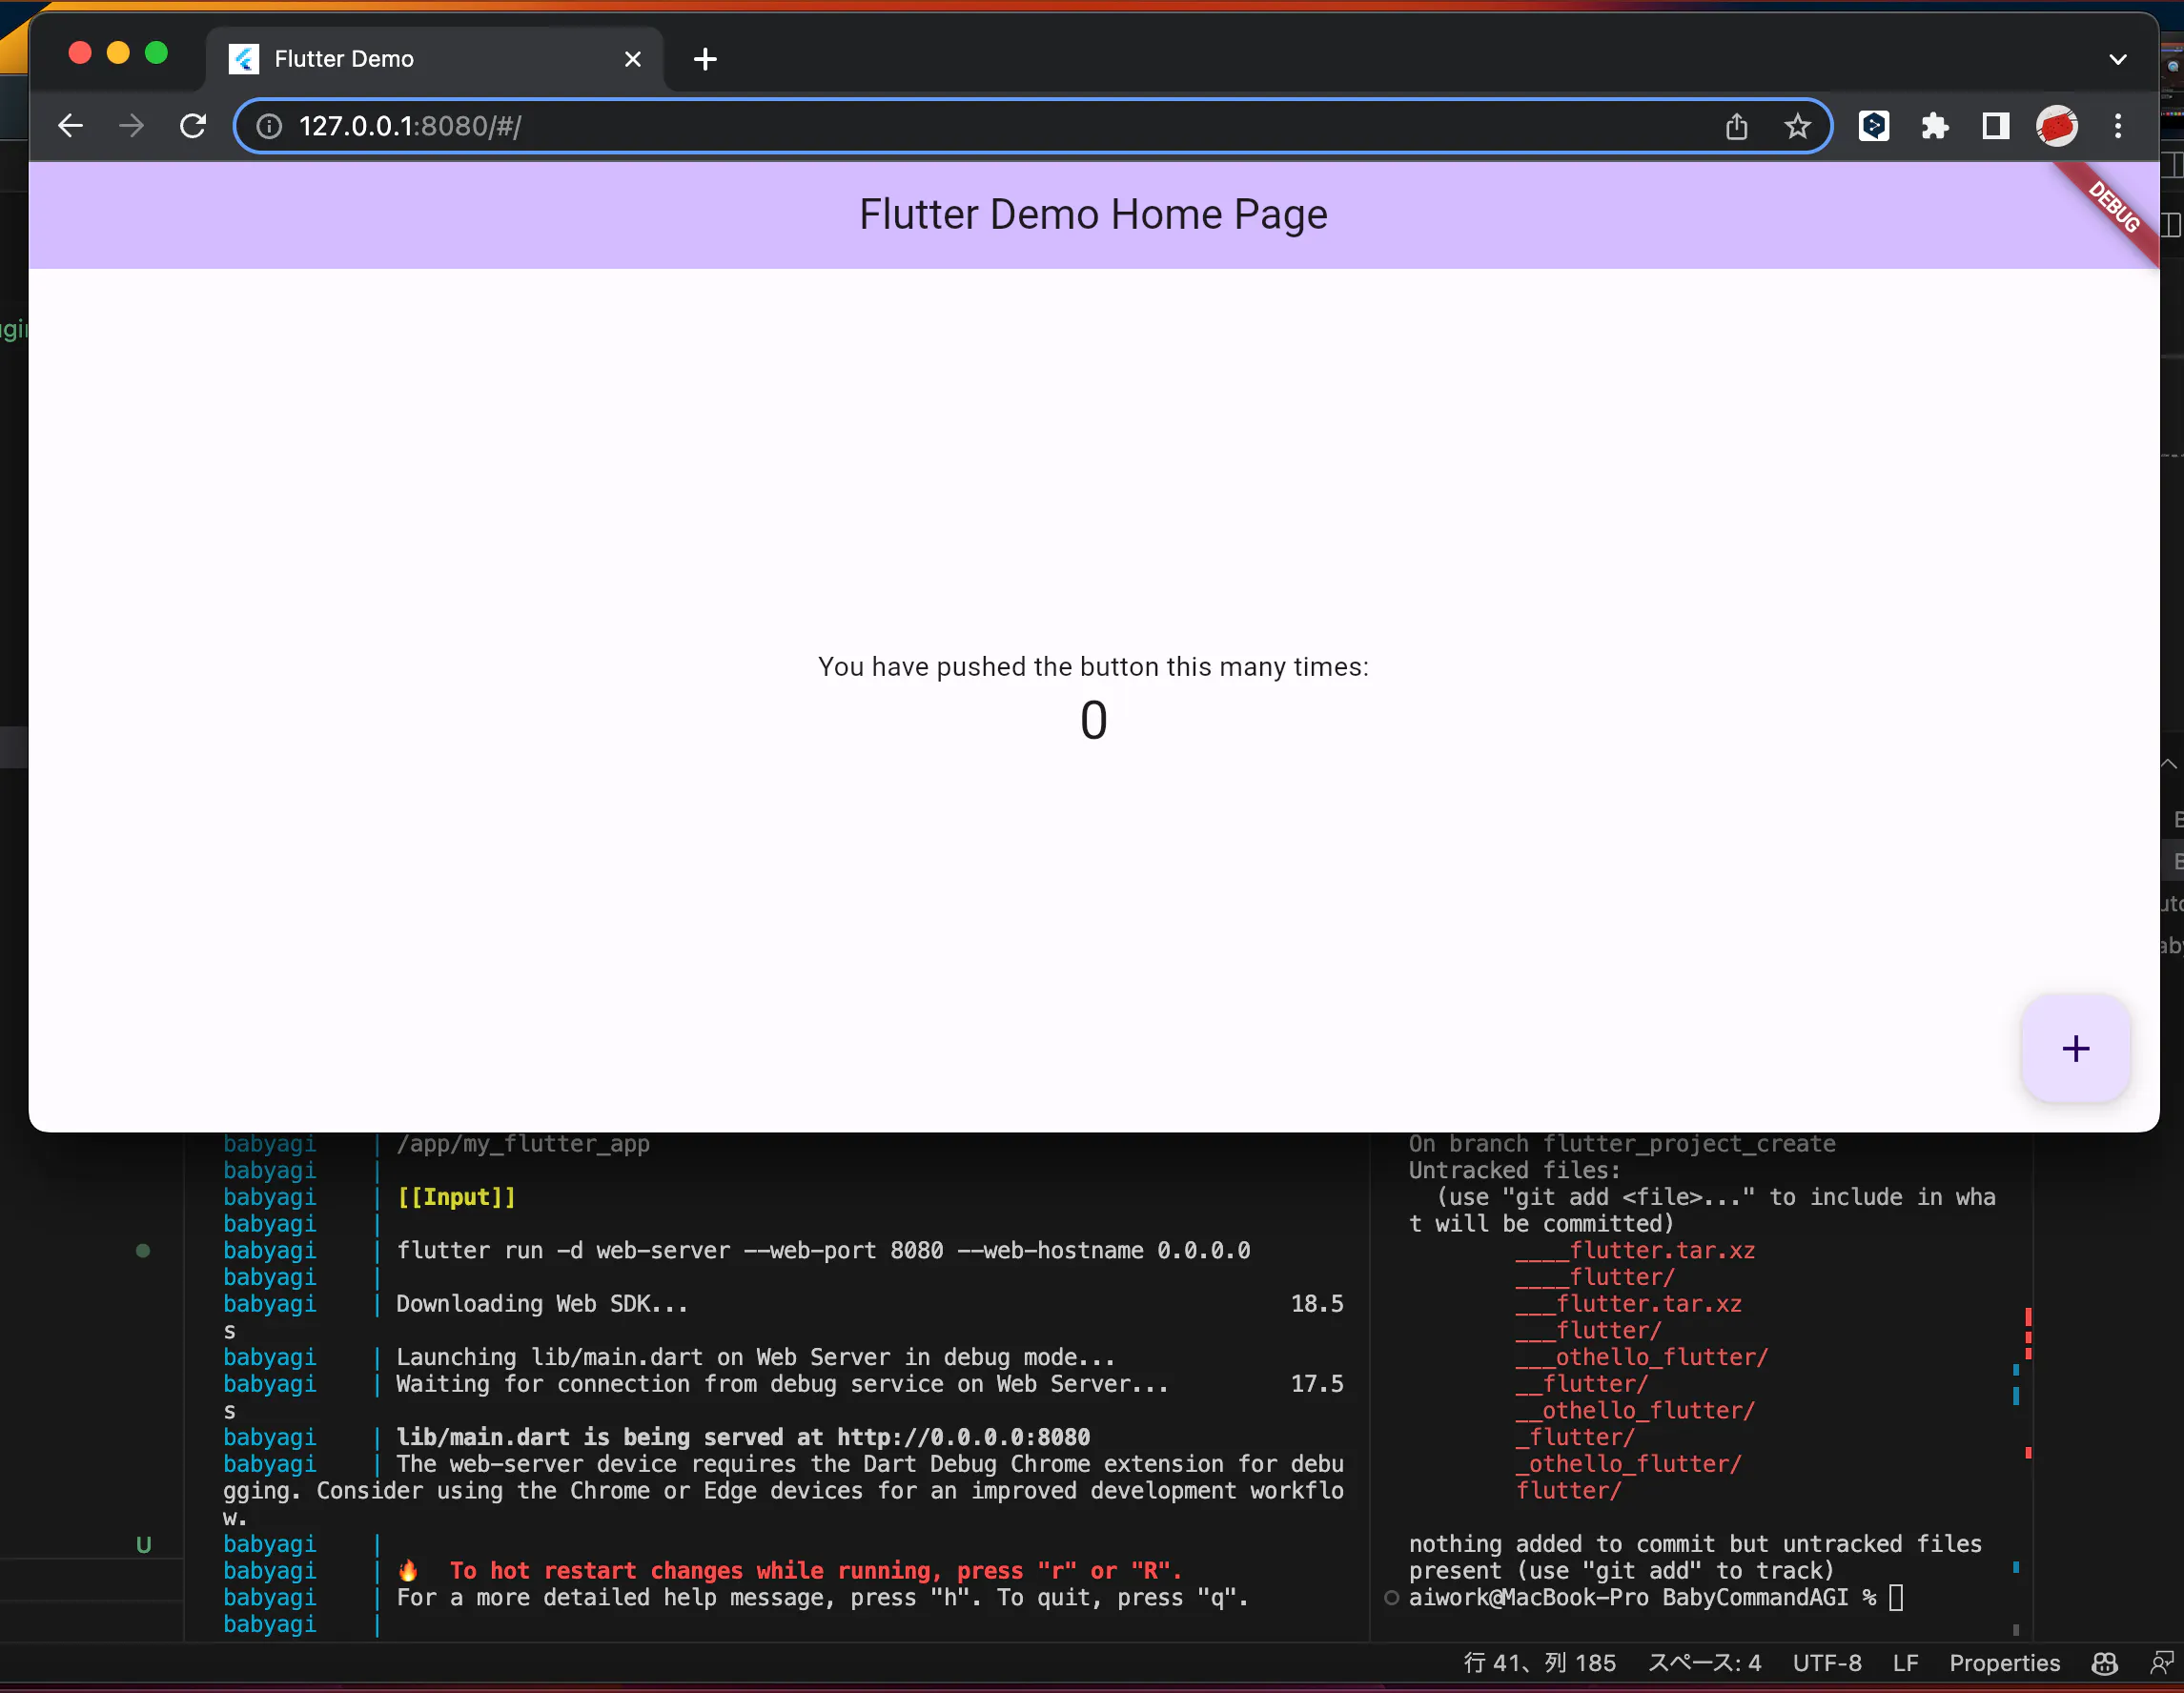Click the DEBUG banner ribbon

[2112, 208]
